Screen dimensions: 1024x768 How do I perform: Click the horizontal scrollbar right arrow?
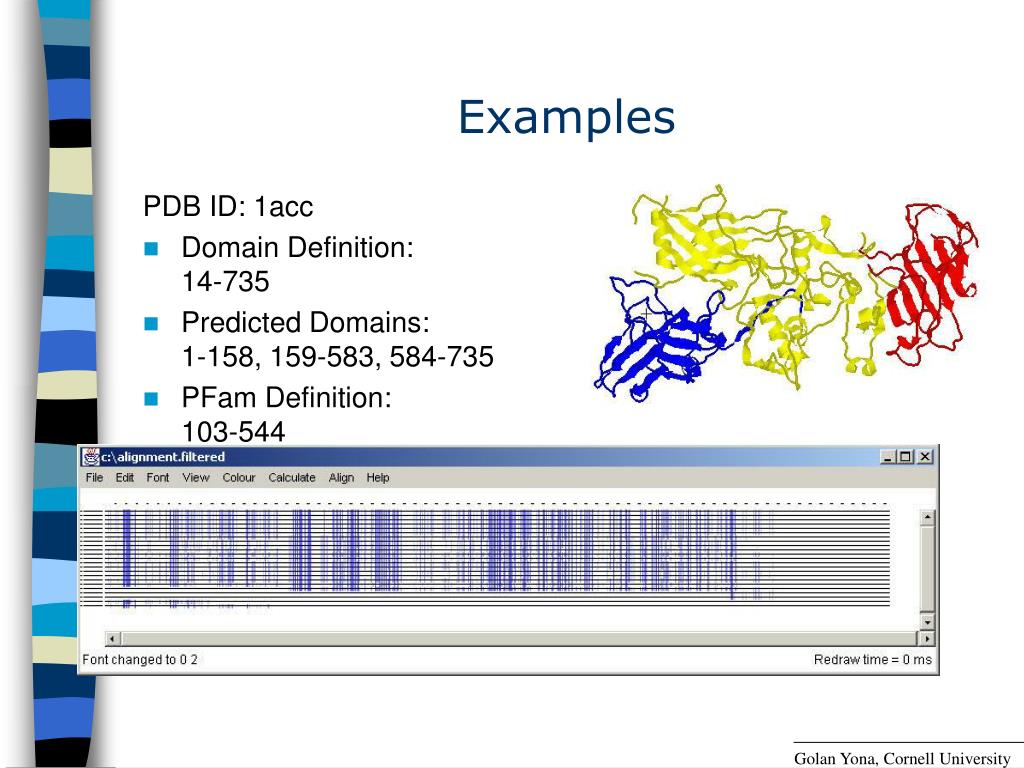(926, 638)
